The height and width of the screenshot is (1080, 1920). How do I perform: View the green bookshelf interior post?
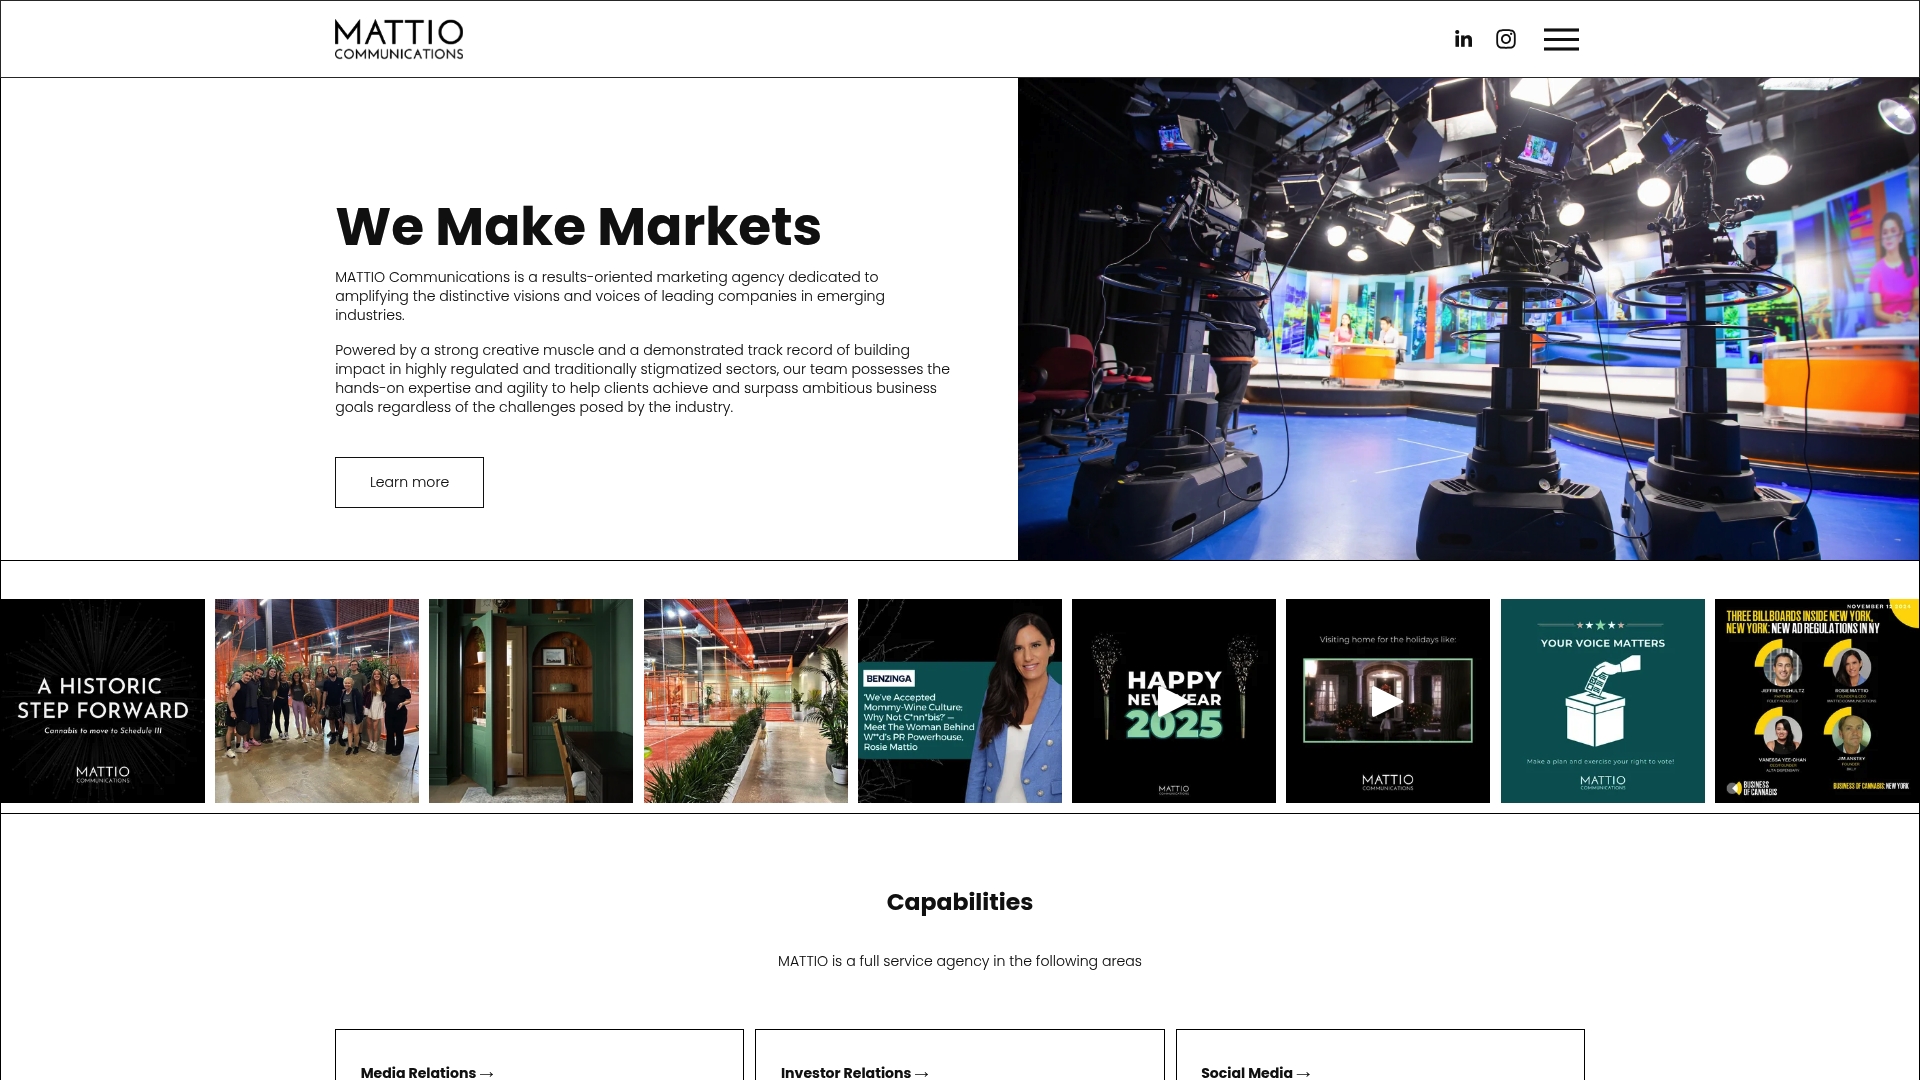coord(530,700)
